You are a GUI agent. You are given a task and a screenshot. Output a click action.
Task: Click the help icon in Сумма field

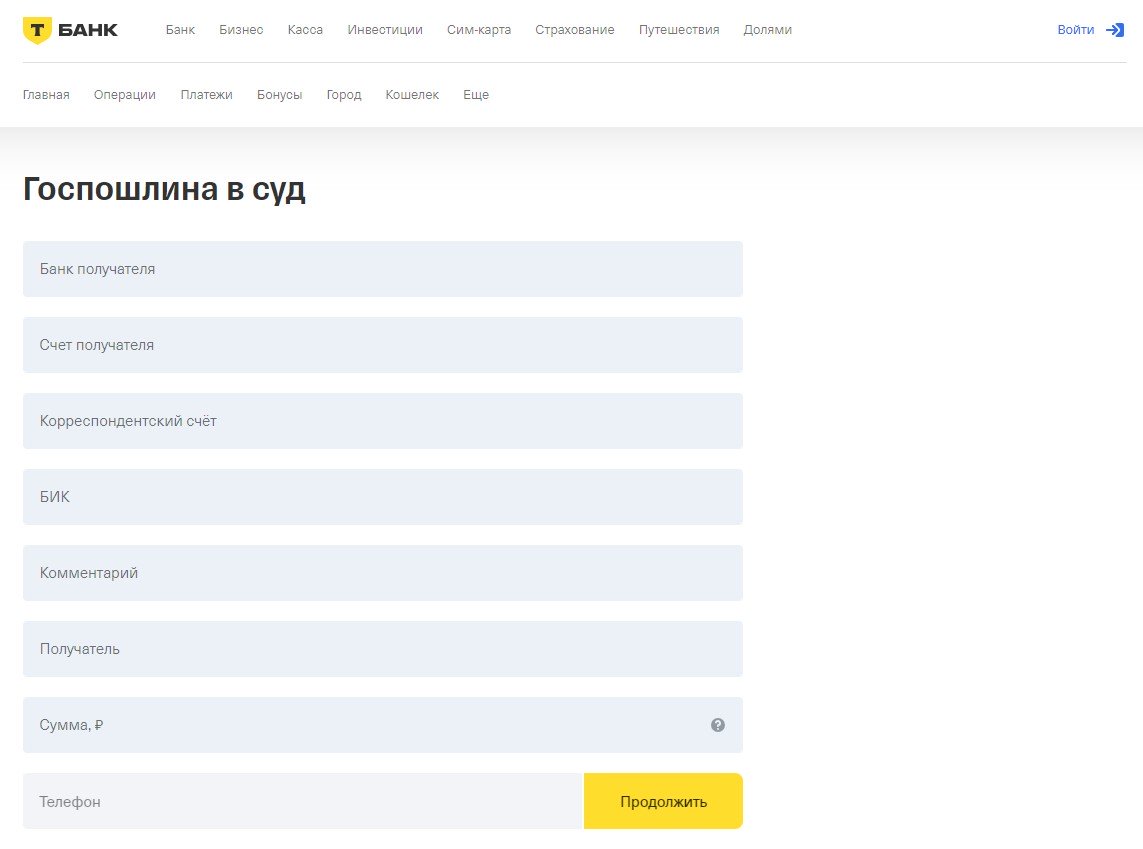click(x=717, y=725)
